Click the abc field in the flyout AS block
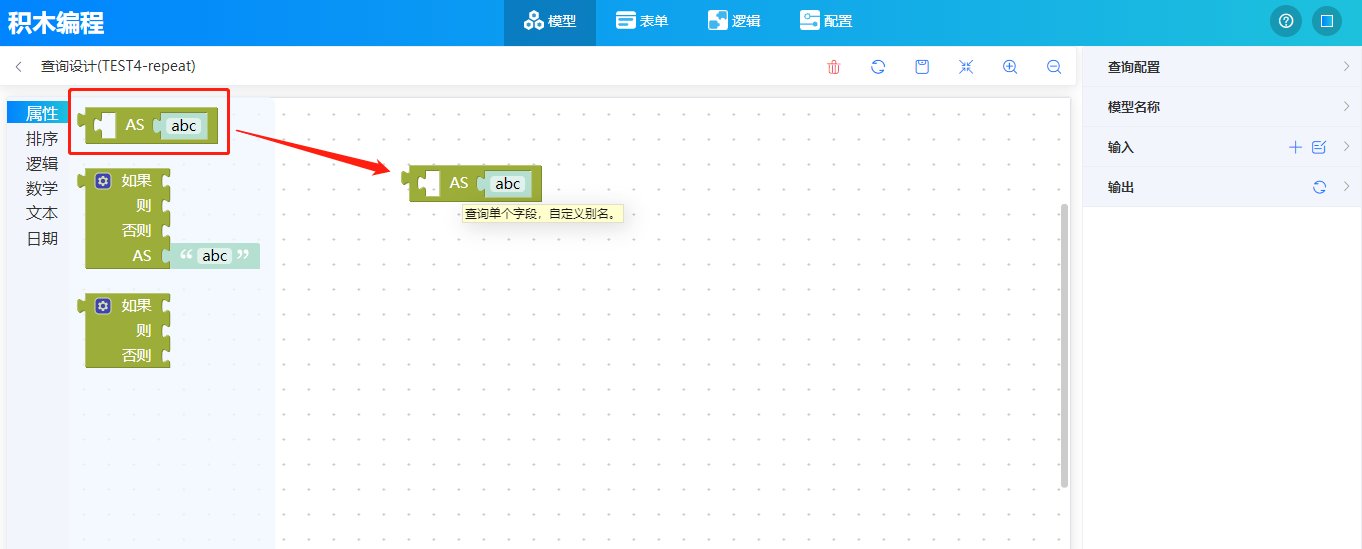The height and width of the screenshot is (549, 1362). (x=184, y=126)
